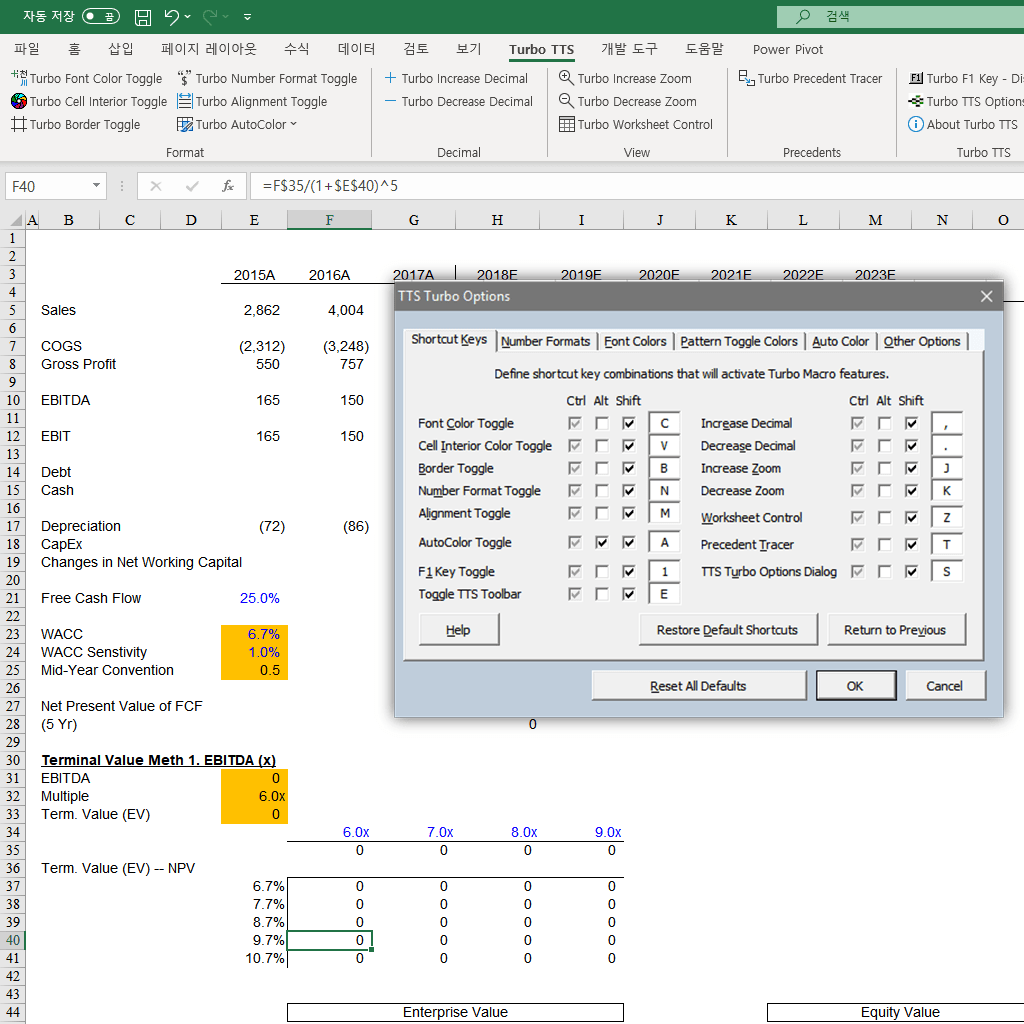Click the Undo arrow icon

click(171, 16)
